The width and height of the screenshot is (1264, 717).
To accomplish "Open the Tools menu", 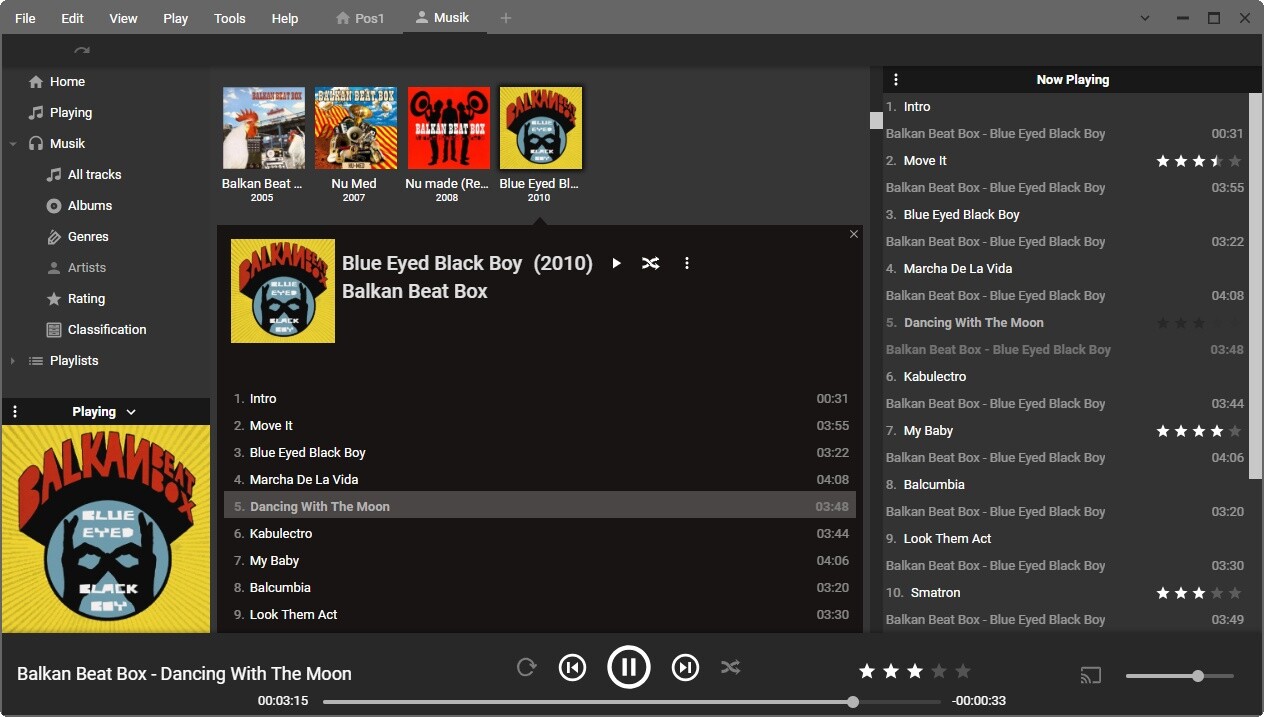I will click(229, 17).
